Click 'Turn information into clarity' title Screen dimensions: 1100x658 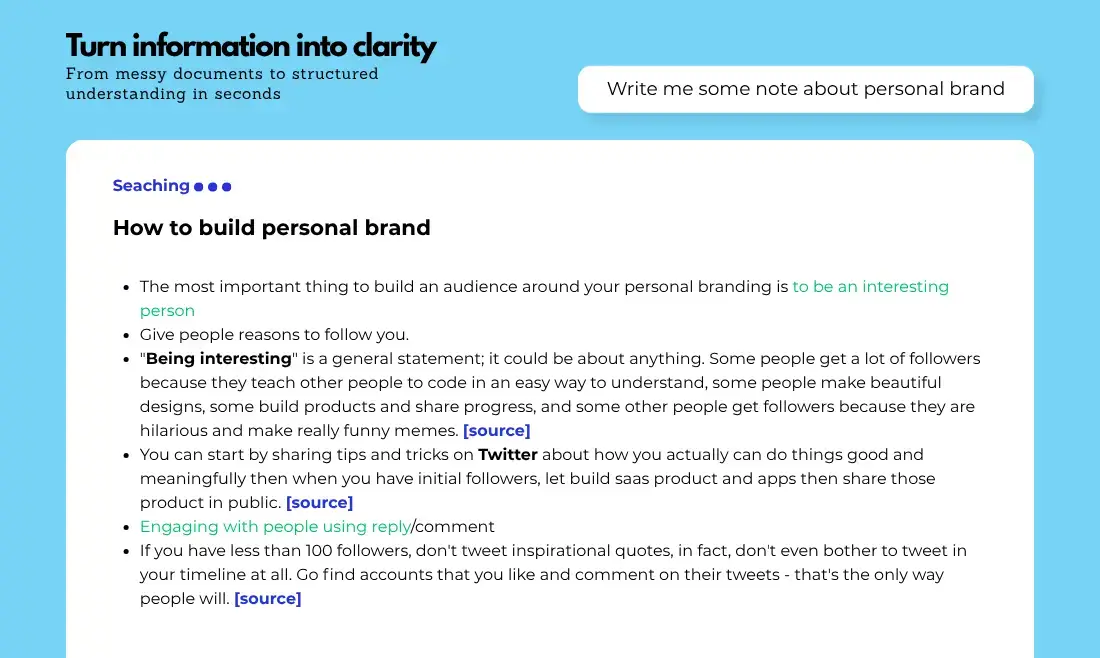coord(250,47)
